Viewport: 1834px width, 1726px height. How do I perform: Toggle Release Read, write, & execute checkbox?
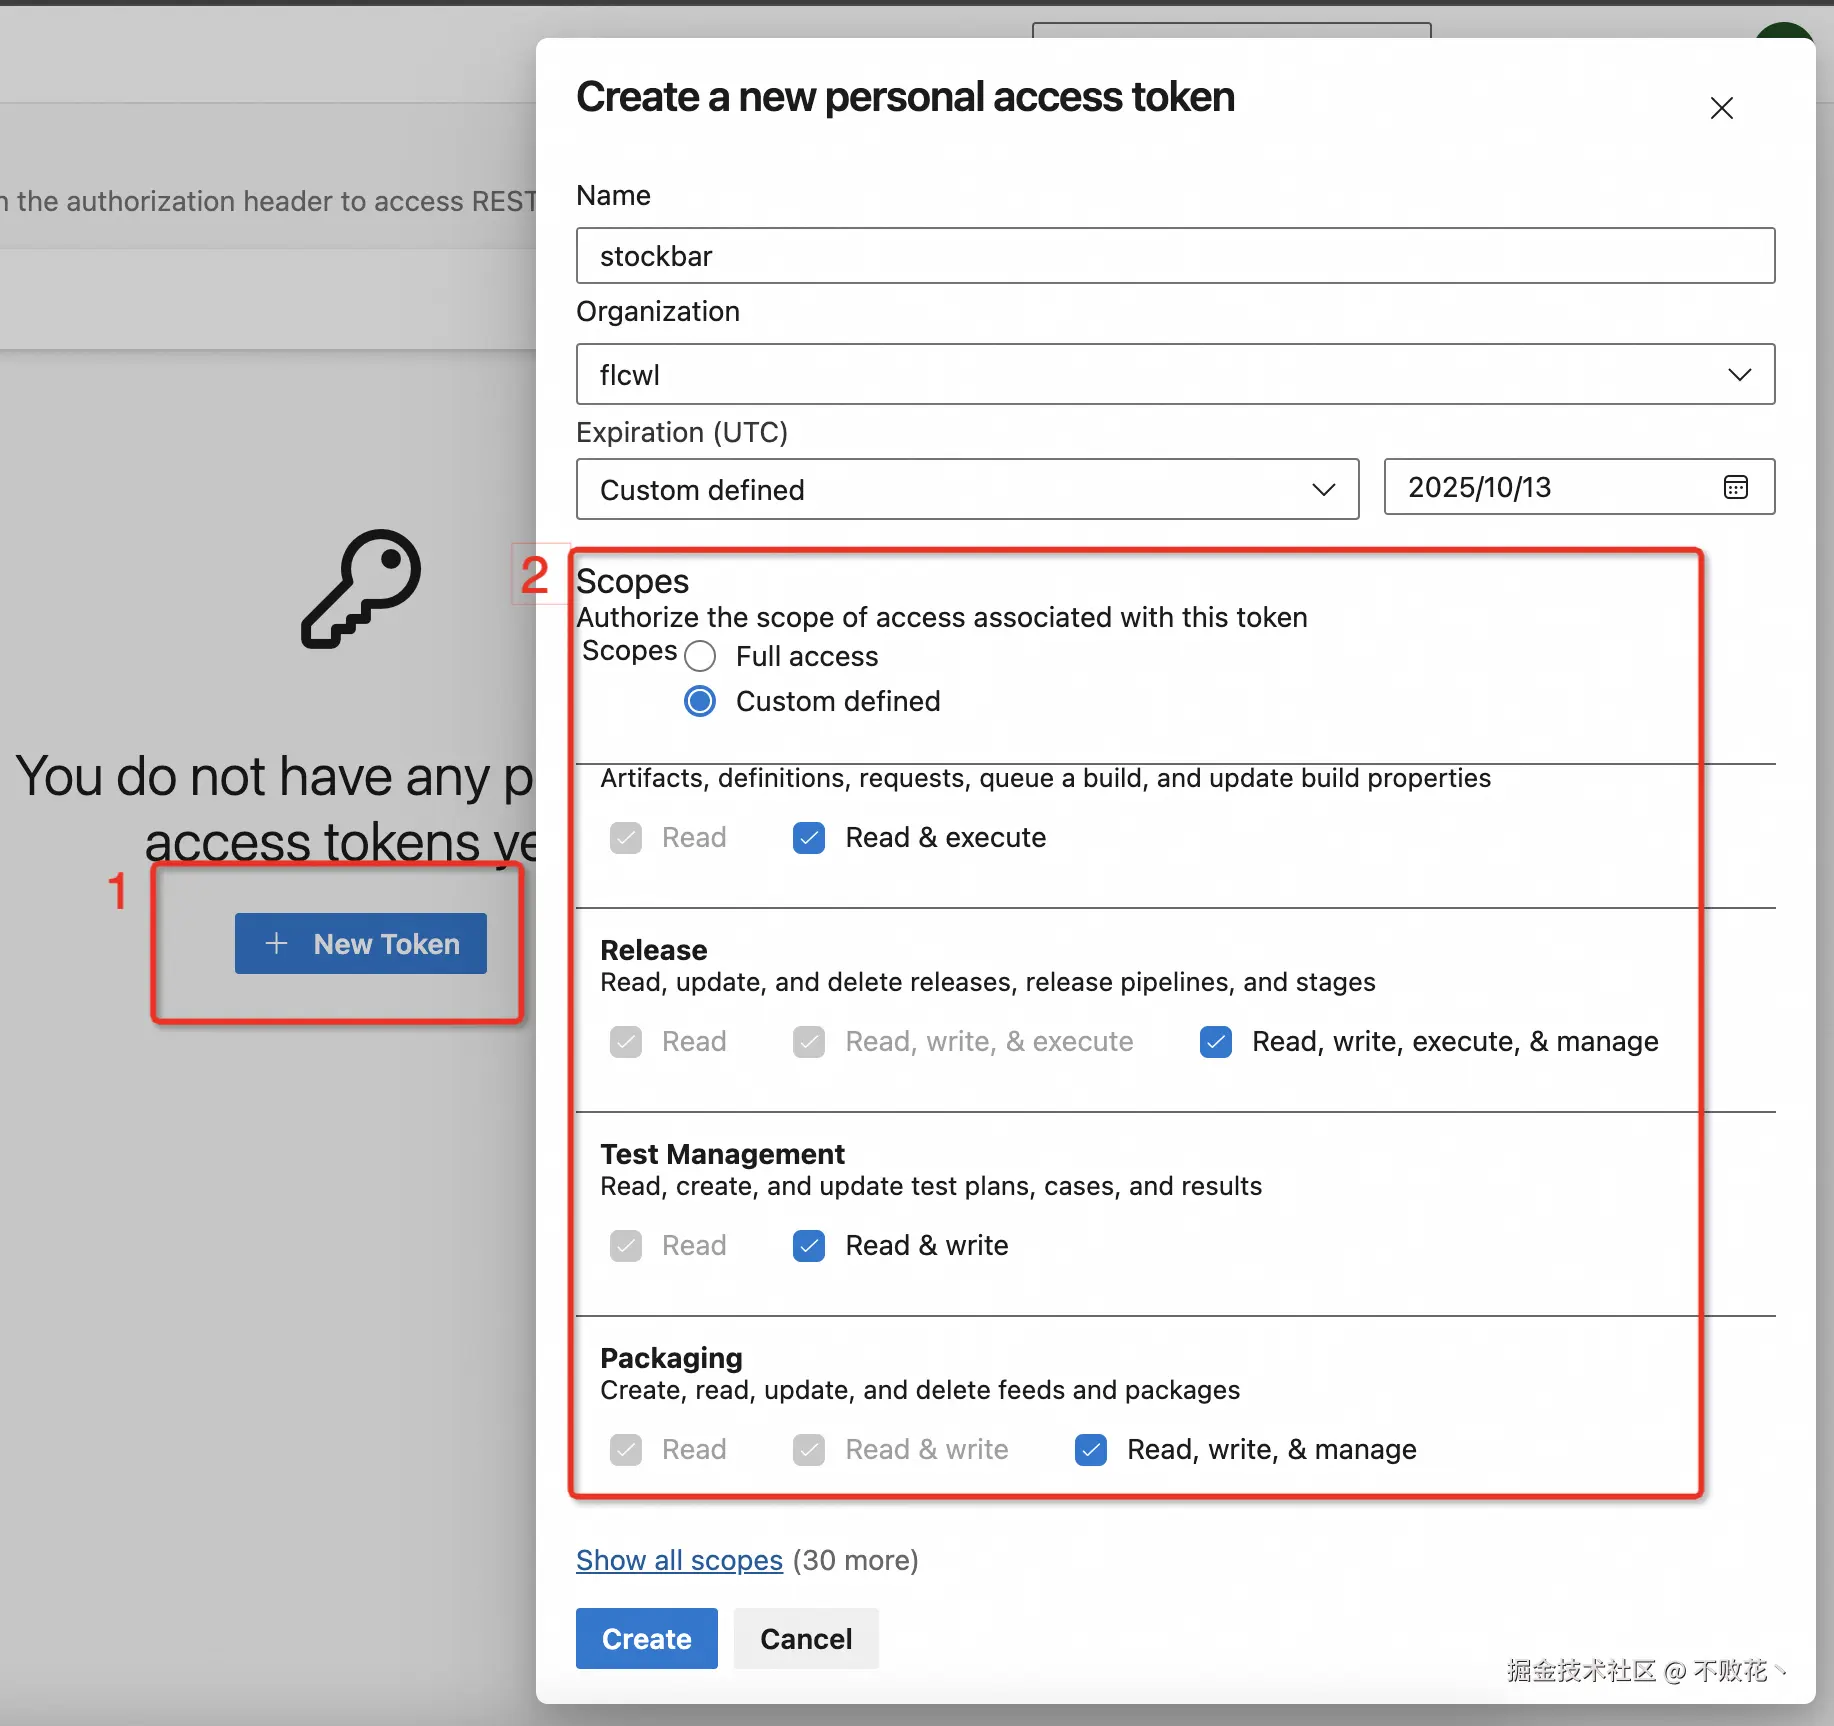click(x=809, y=1042)
